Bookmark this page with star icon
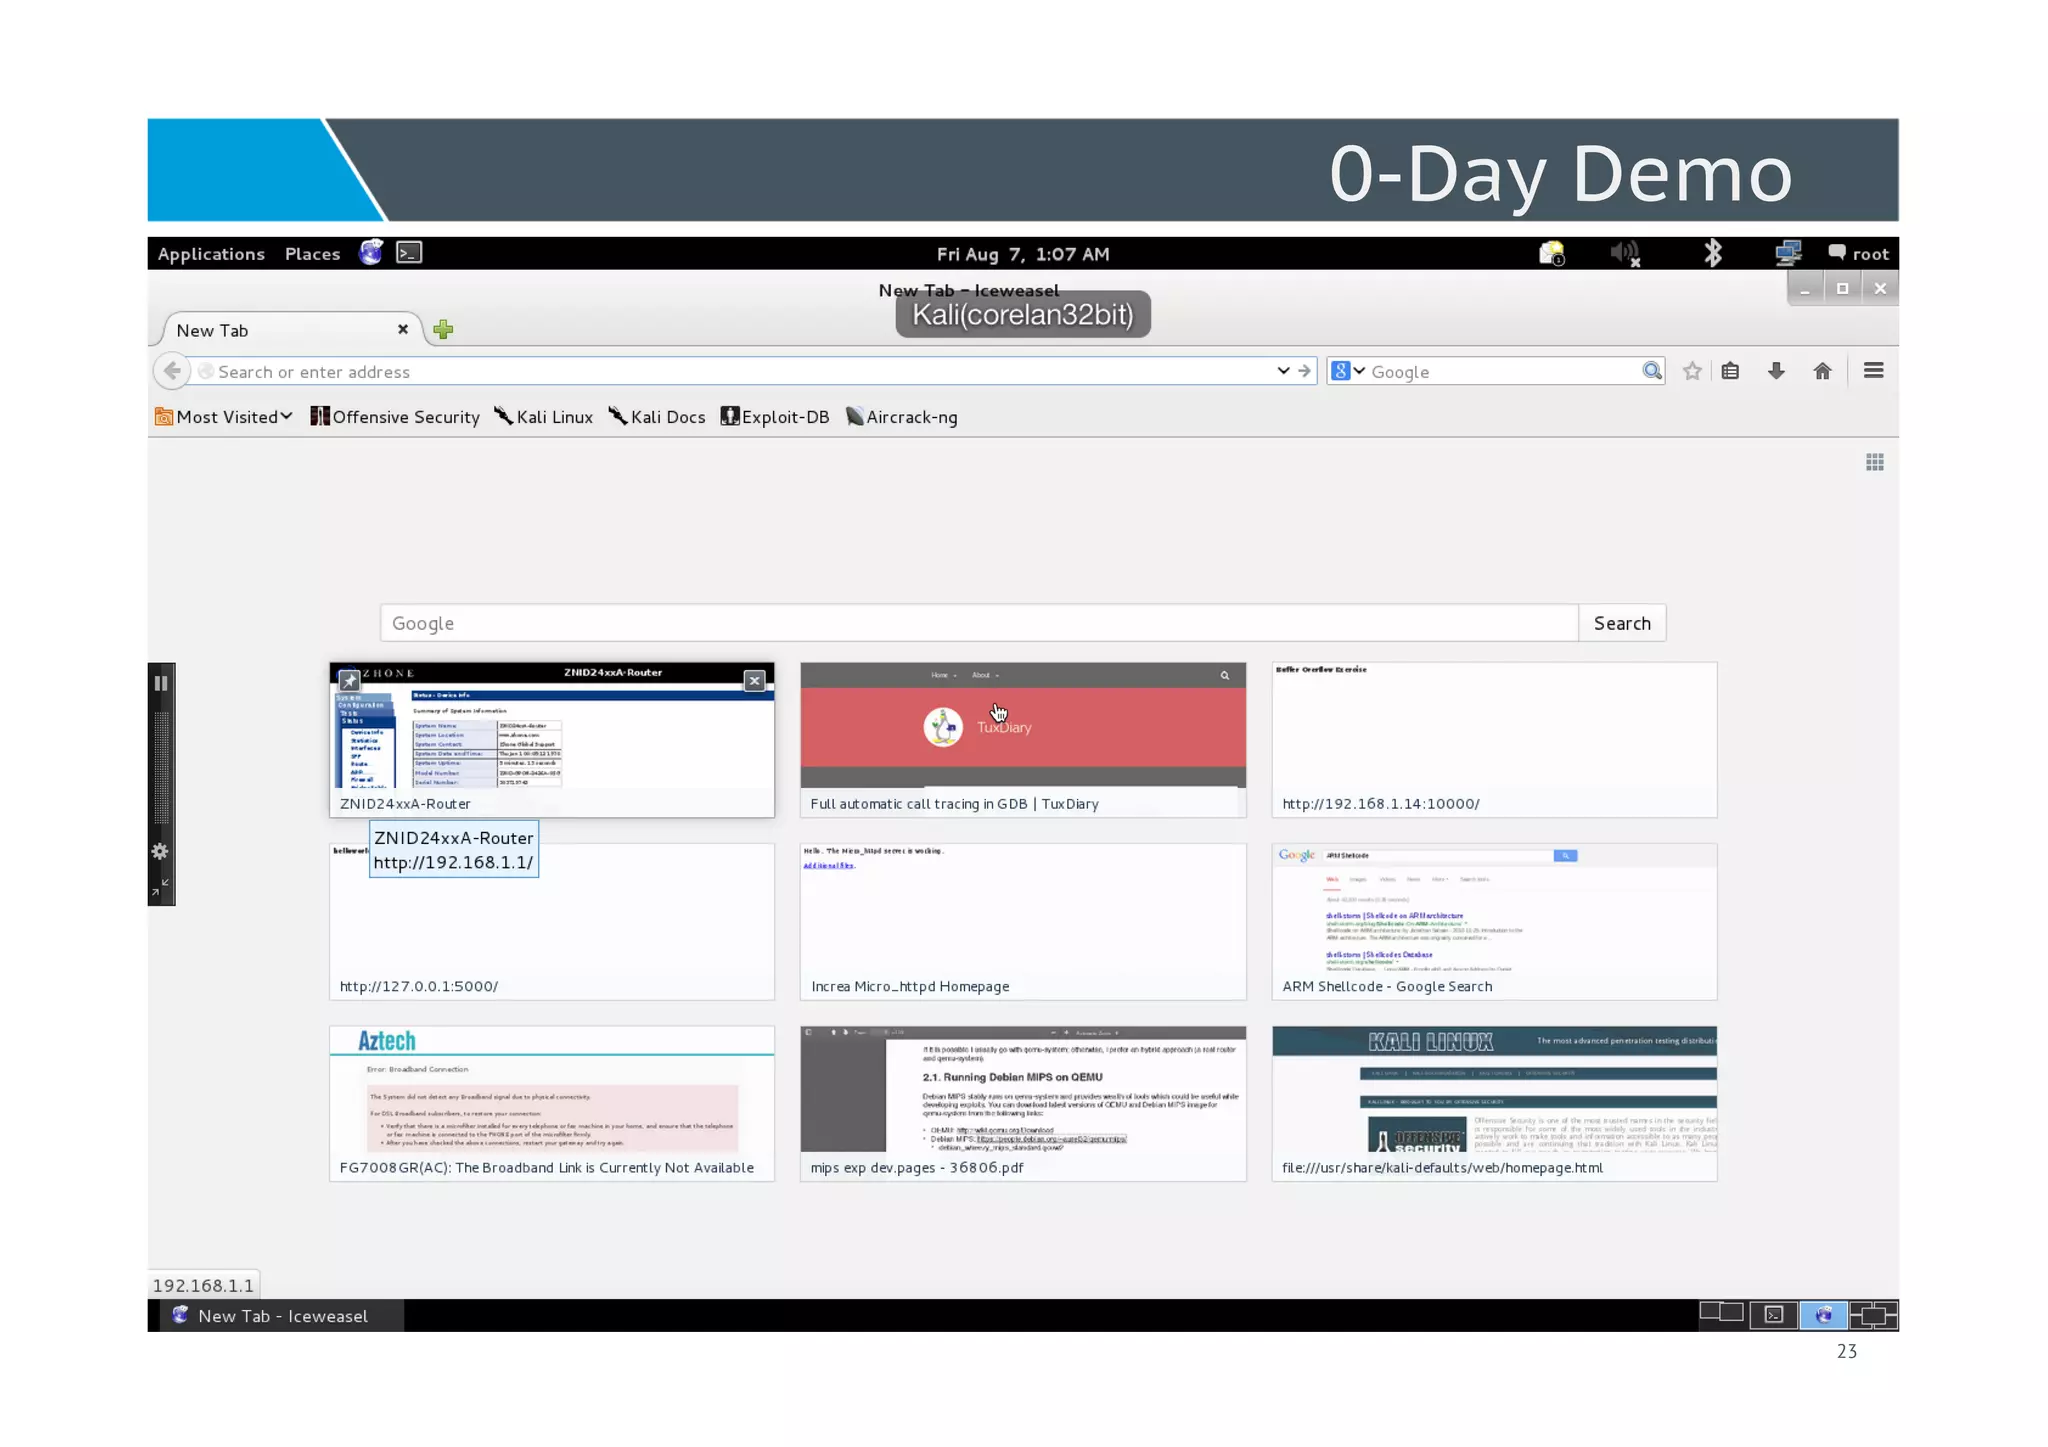 (1692, 371)
